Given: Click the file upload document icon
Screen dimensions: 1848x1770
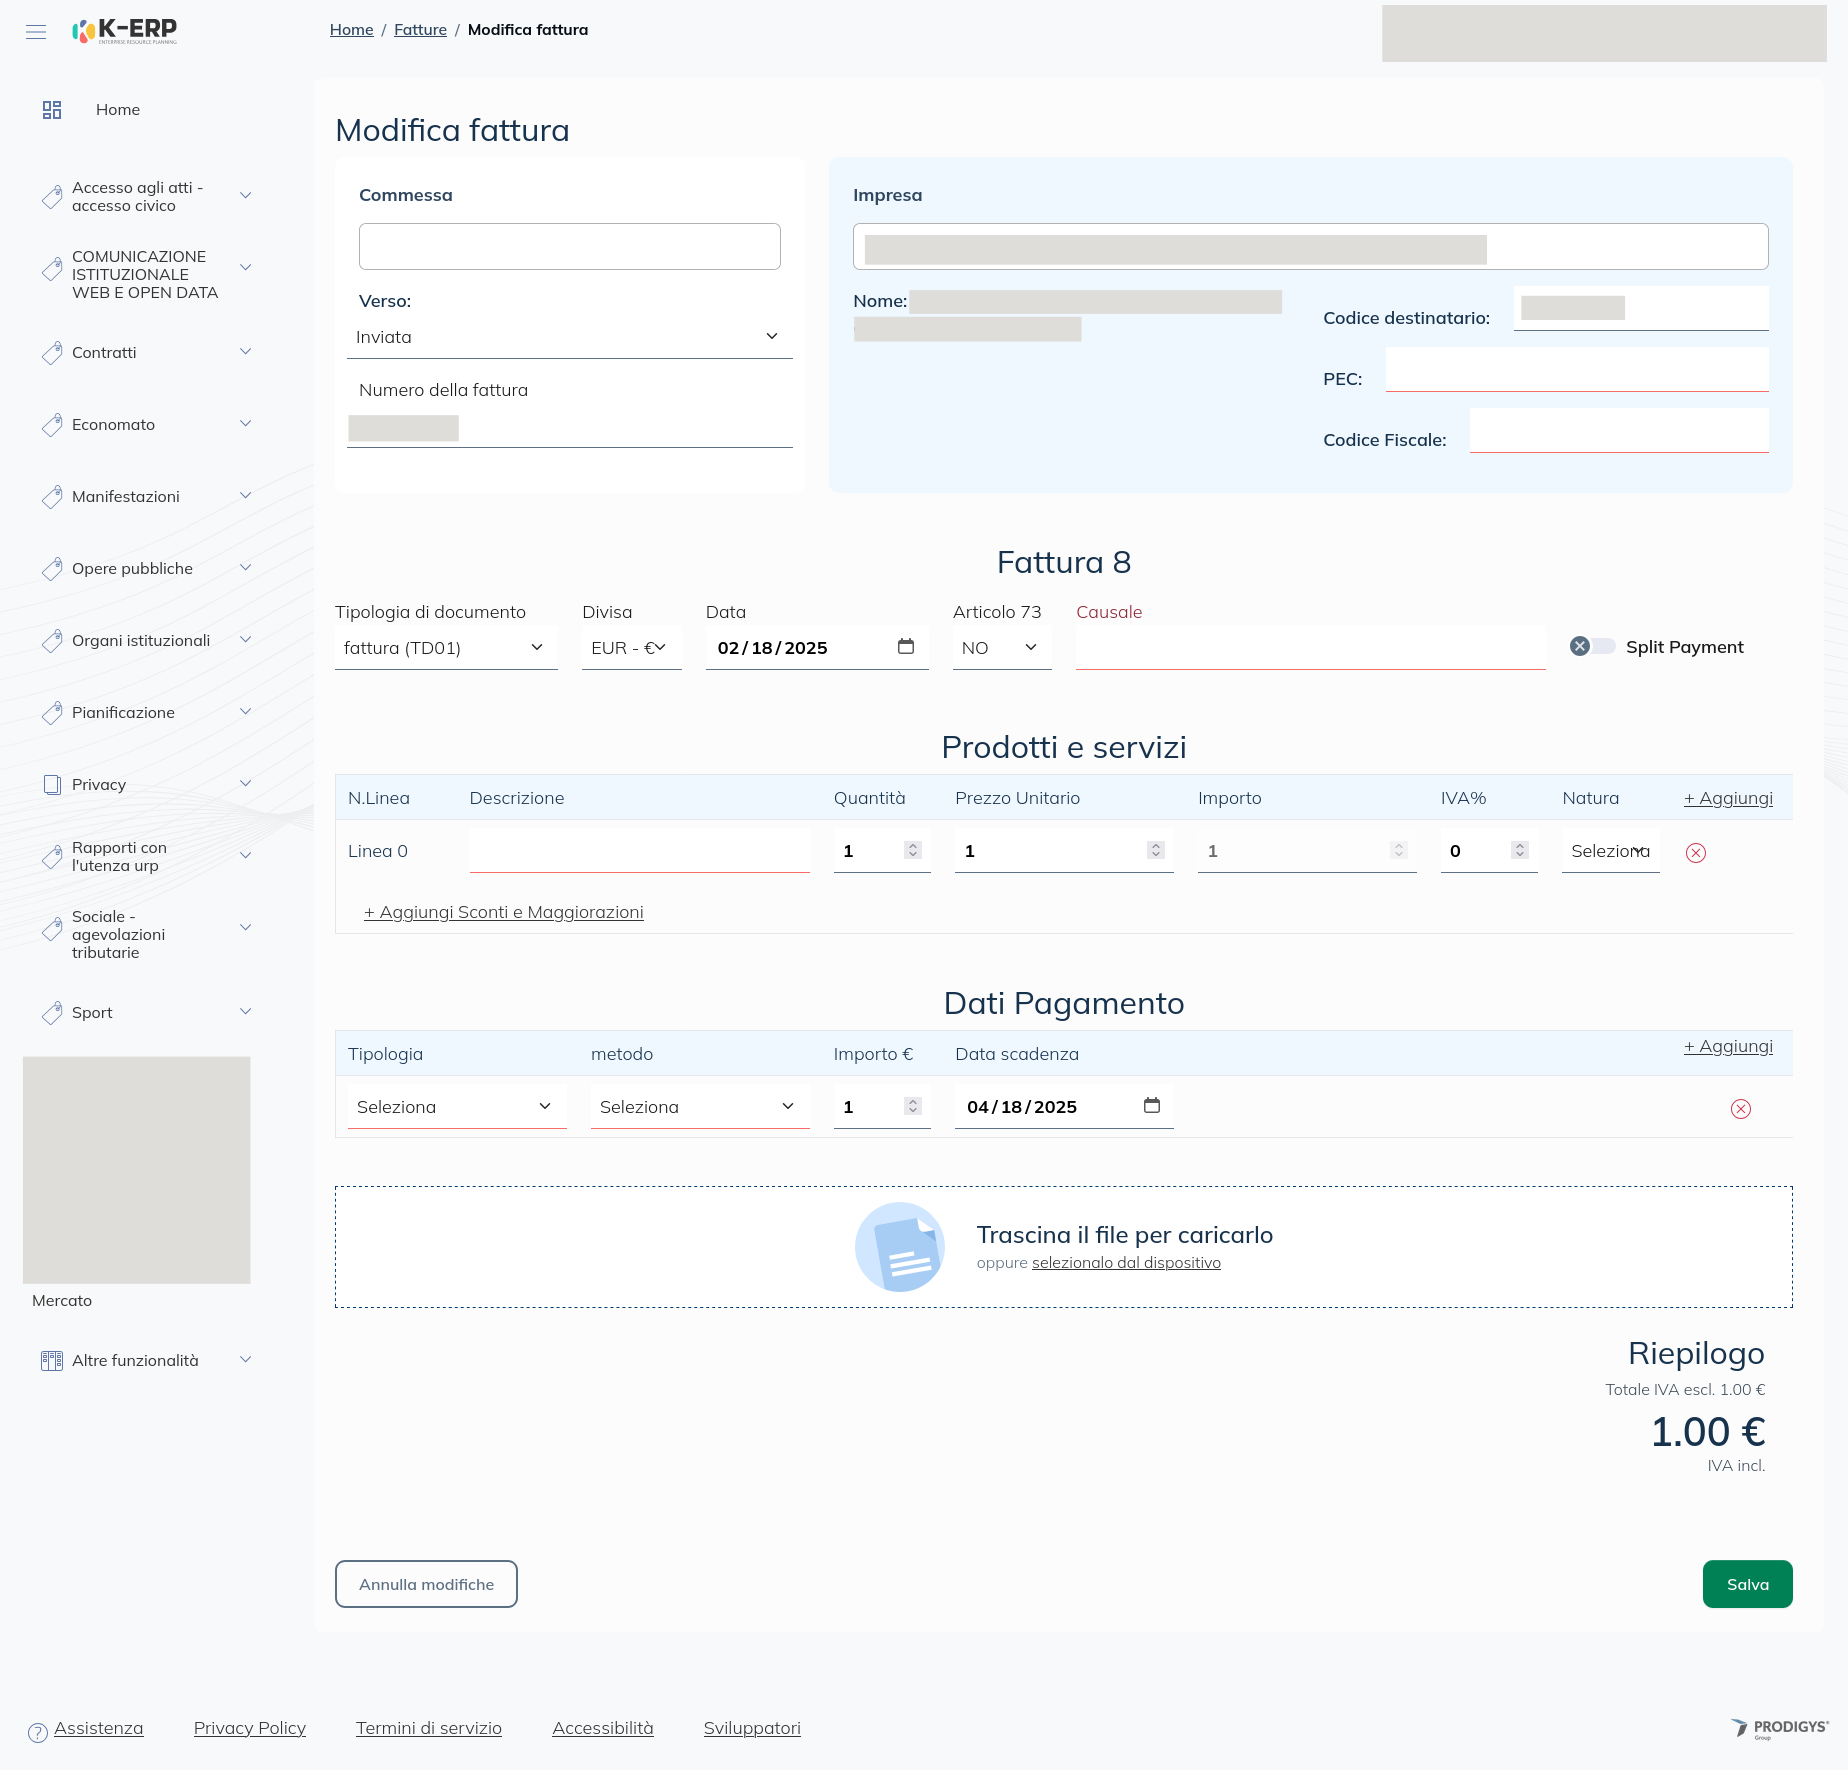Looking at the screenshot, I should click(900, 1247).
